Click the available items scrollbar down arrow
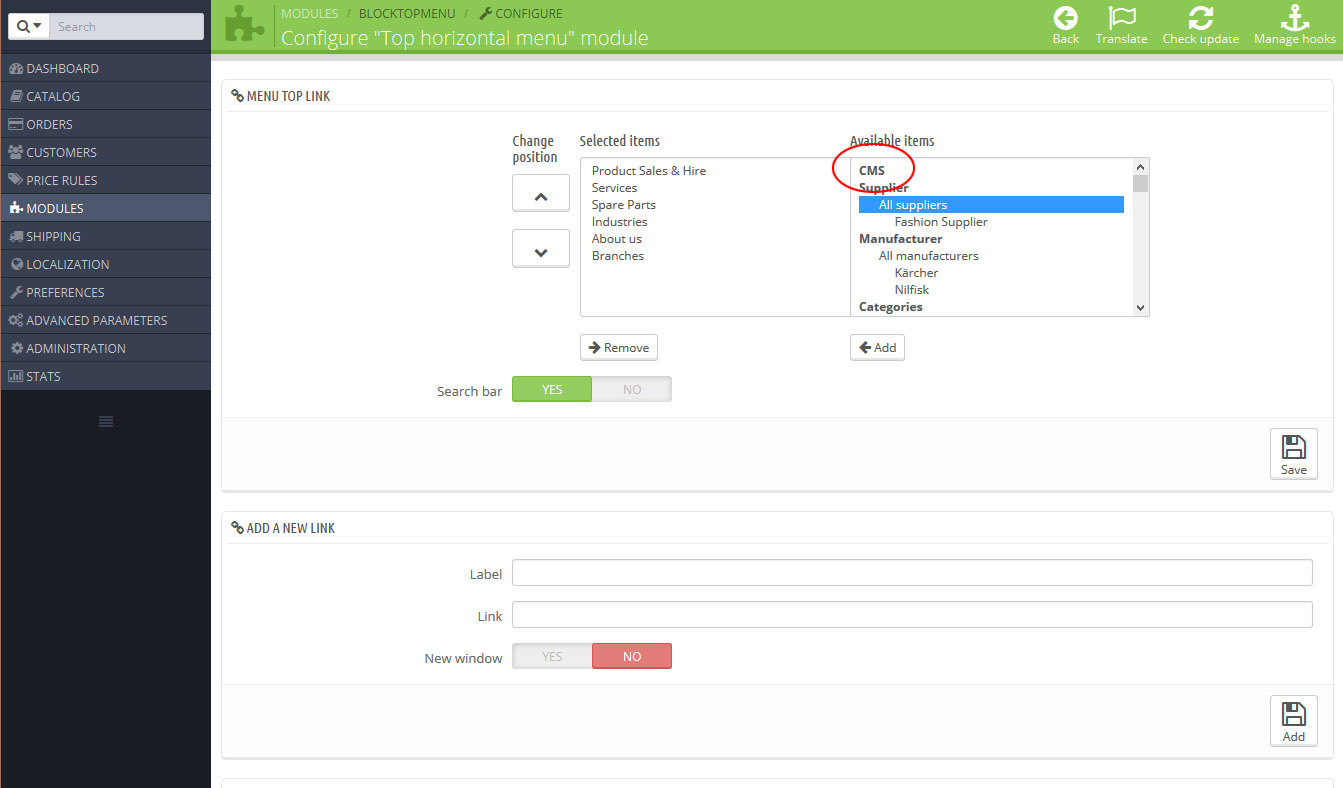This screenshot has height=788, width=1343. pyautogui.click(x=1140, y=308)
